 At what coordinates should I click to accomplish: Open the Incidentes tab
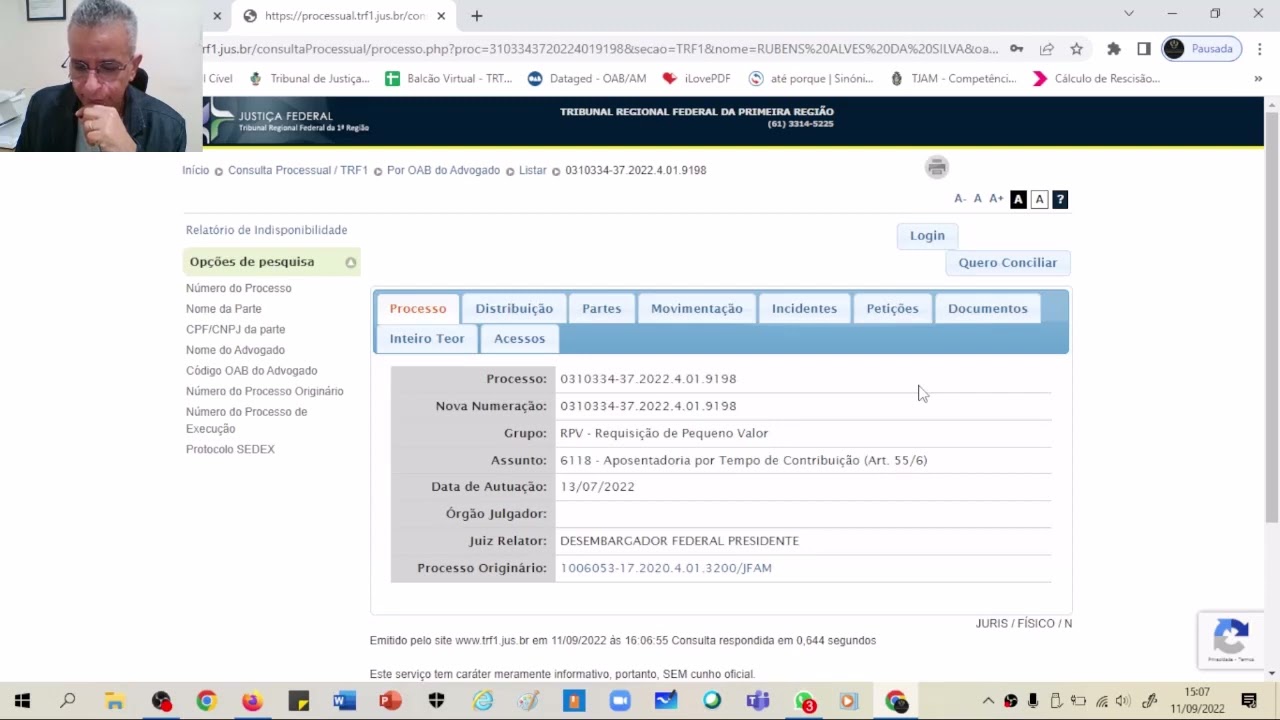coord(804,309)
